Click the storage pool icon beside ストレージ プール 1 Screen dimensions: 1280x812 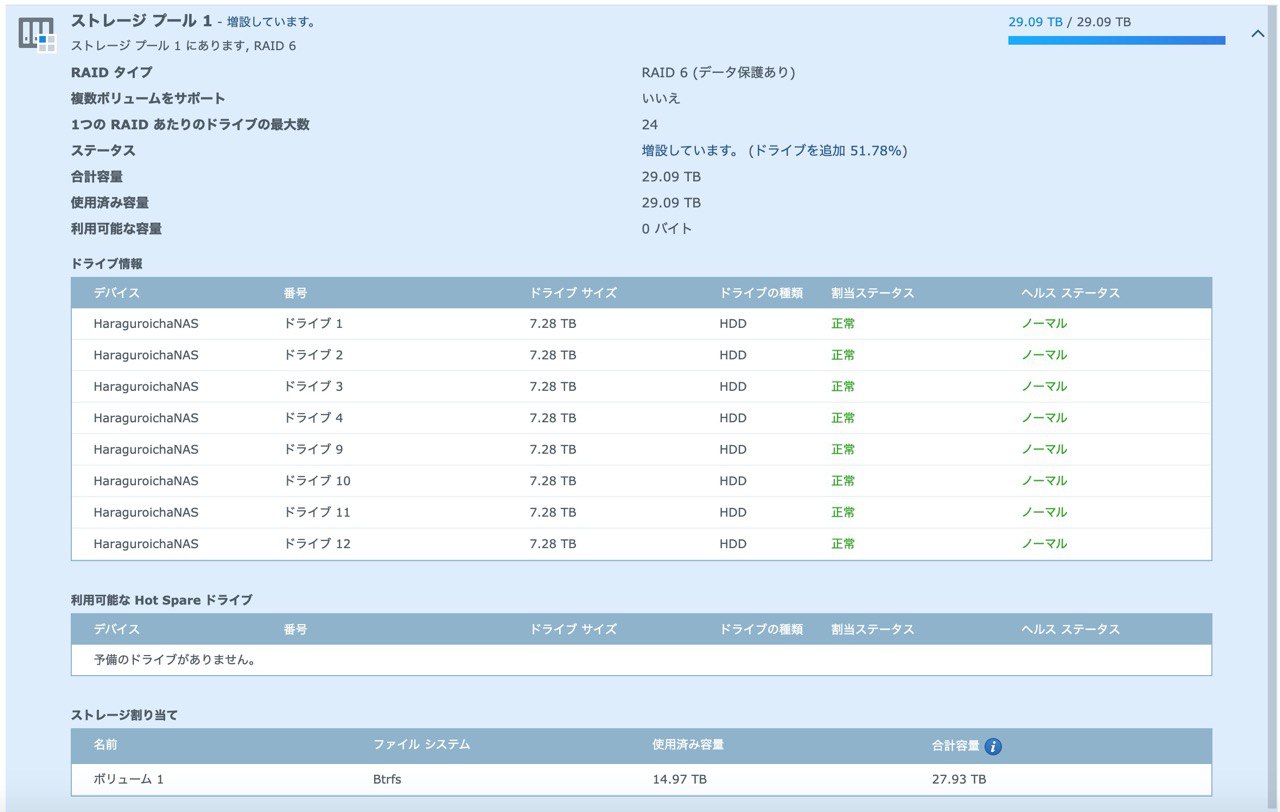pos(37,35)
